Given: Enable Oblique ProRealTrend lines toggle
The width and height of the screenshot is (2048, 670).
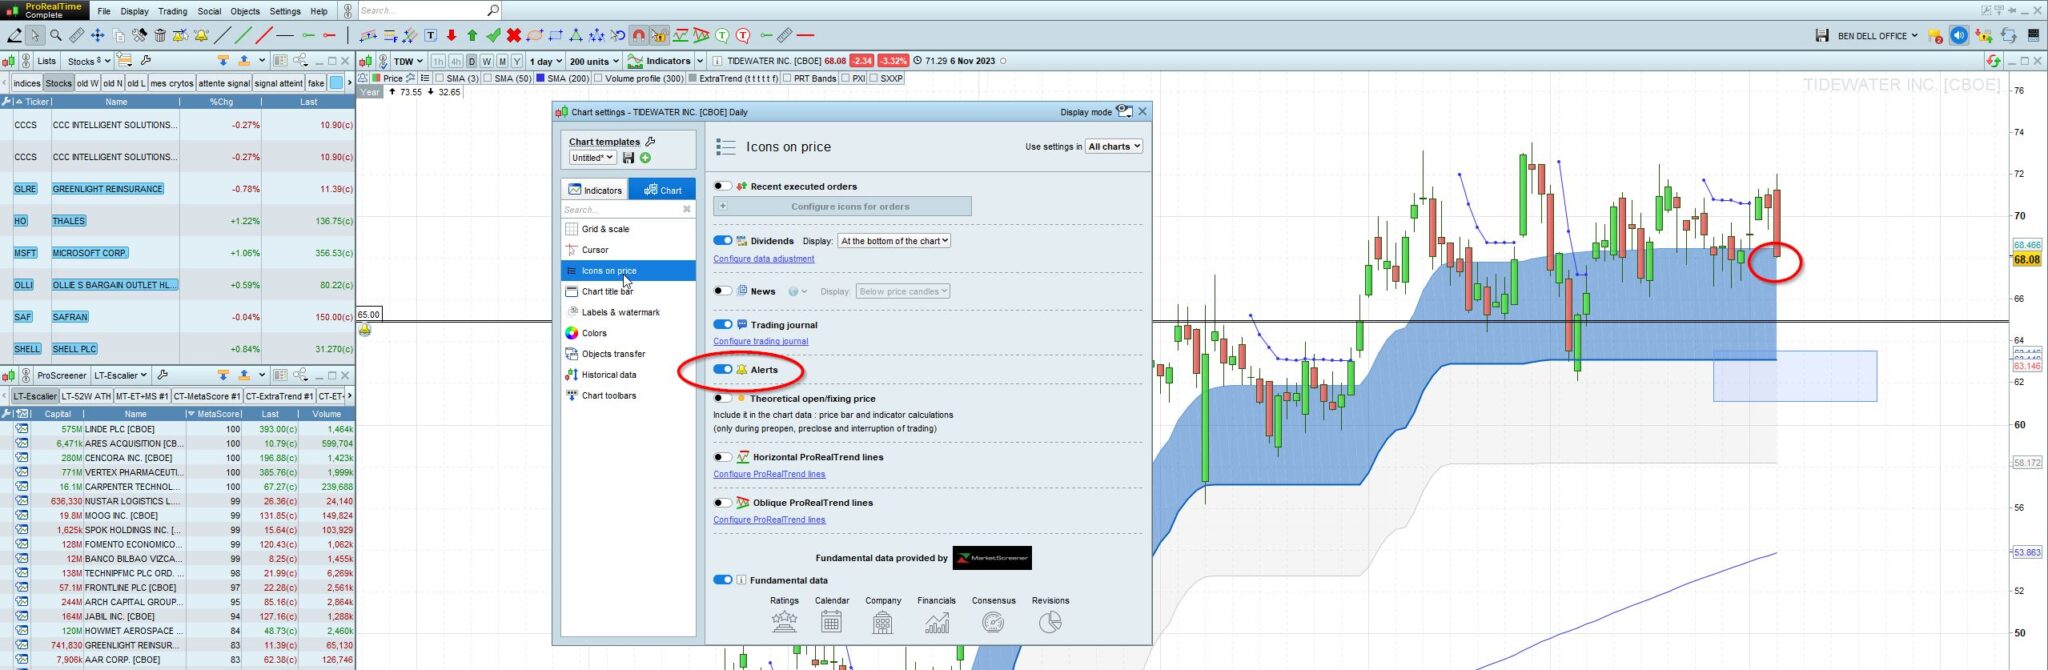Looking at the screenshot, I should (x=722, y=503).
